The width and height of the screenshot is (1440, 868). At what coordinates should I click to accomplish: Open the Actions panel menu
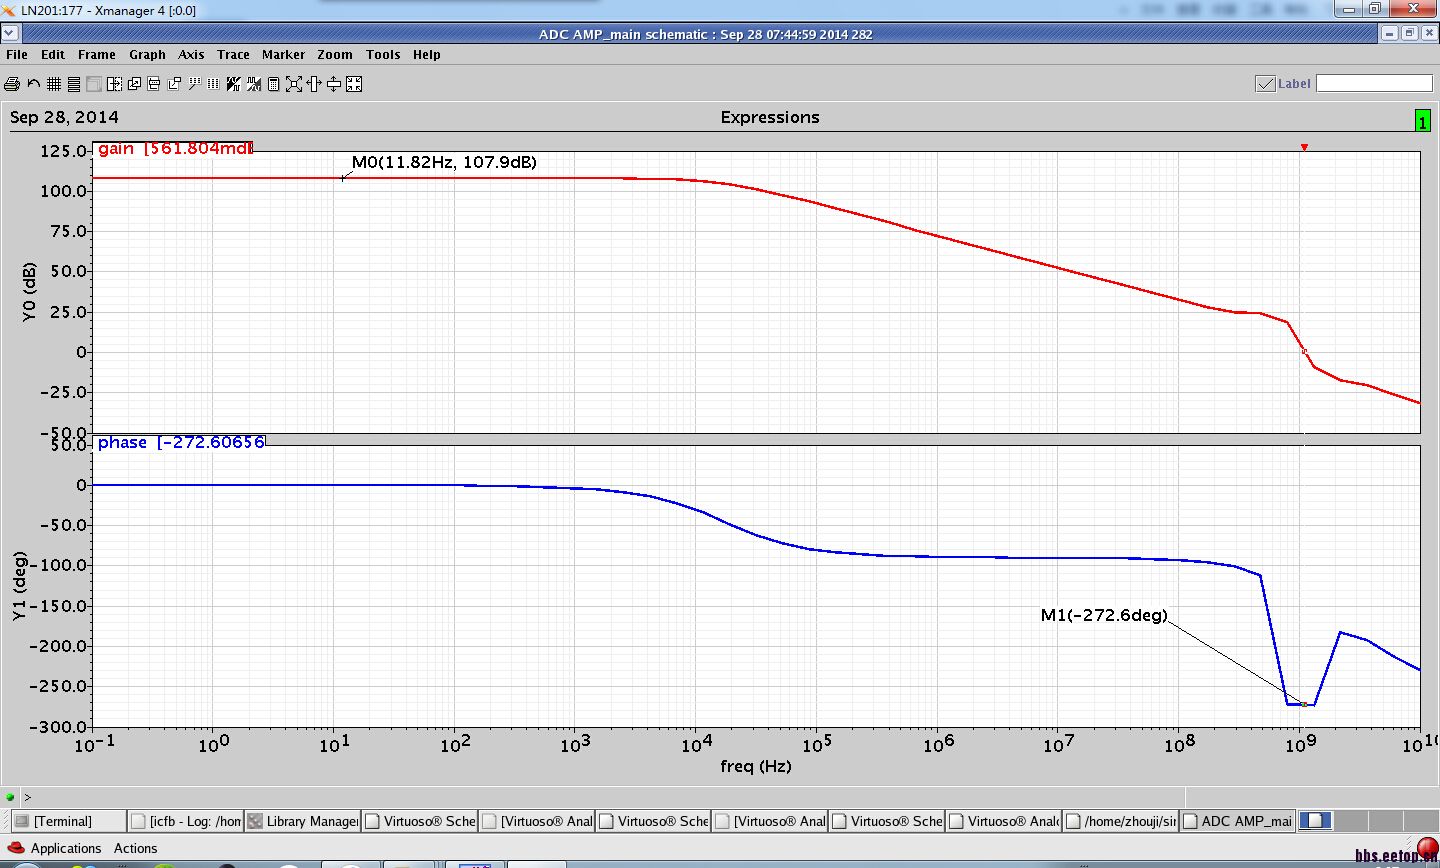[x=135, y=848]
